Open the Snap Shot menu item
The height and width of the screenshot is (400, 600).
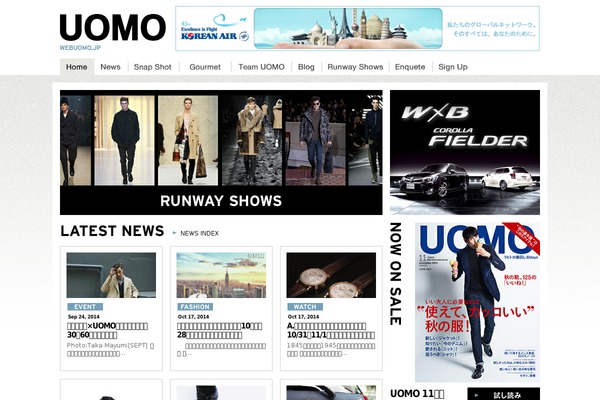tap(152, 67)
